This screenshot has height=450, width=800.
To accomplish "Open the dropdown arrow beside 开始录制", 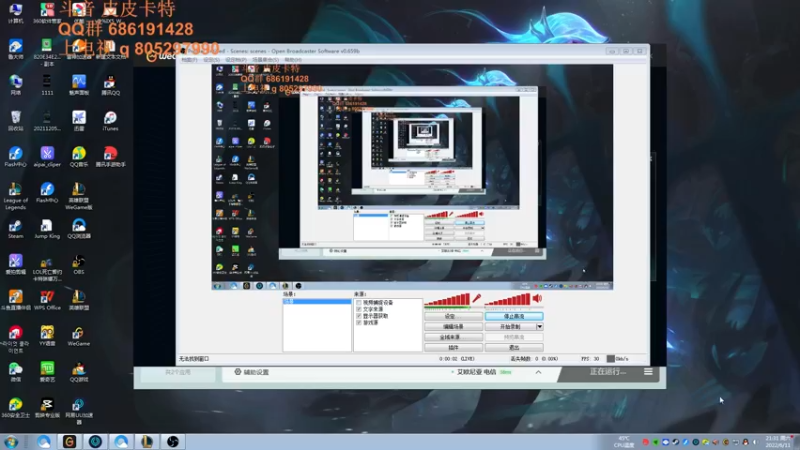I will click(x=539, y=327).
